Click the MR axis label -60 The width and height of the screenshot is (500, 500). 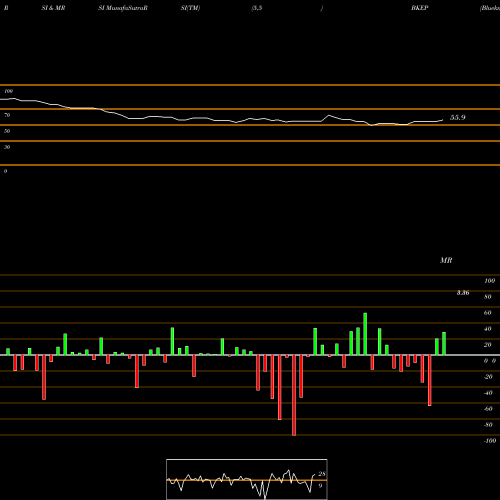[488, 409]
